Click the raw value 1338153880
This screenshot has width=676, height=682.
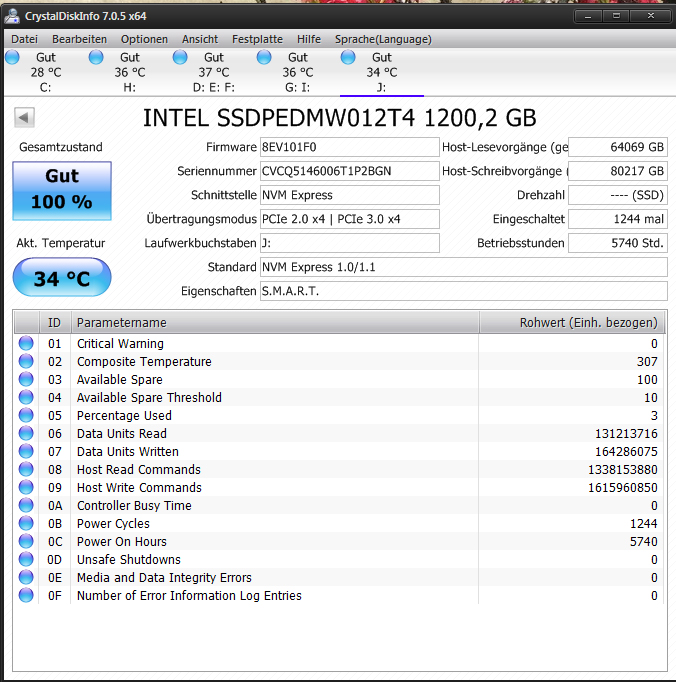coord(622,470)
